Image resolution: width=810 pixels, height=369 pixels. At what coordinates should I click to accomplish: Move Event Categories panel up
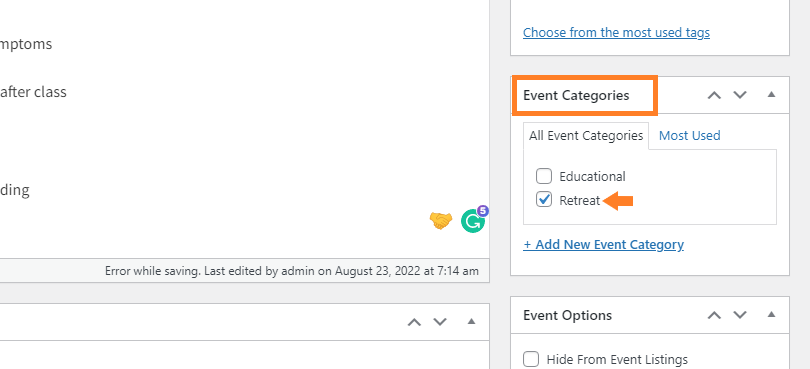[714, 95]
